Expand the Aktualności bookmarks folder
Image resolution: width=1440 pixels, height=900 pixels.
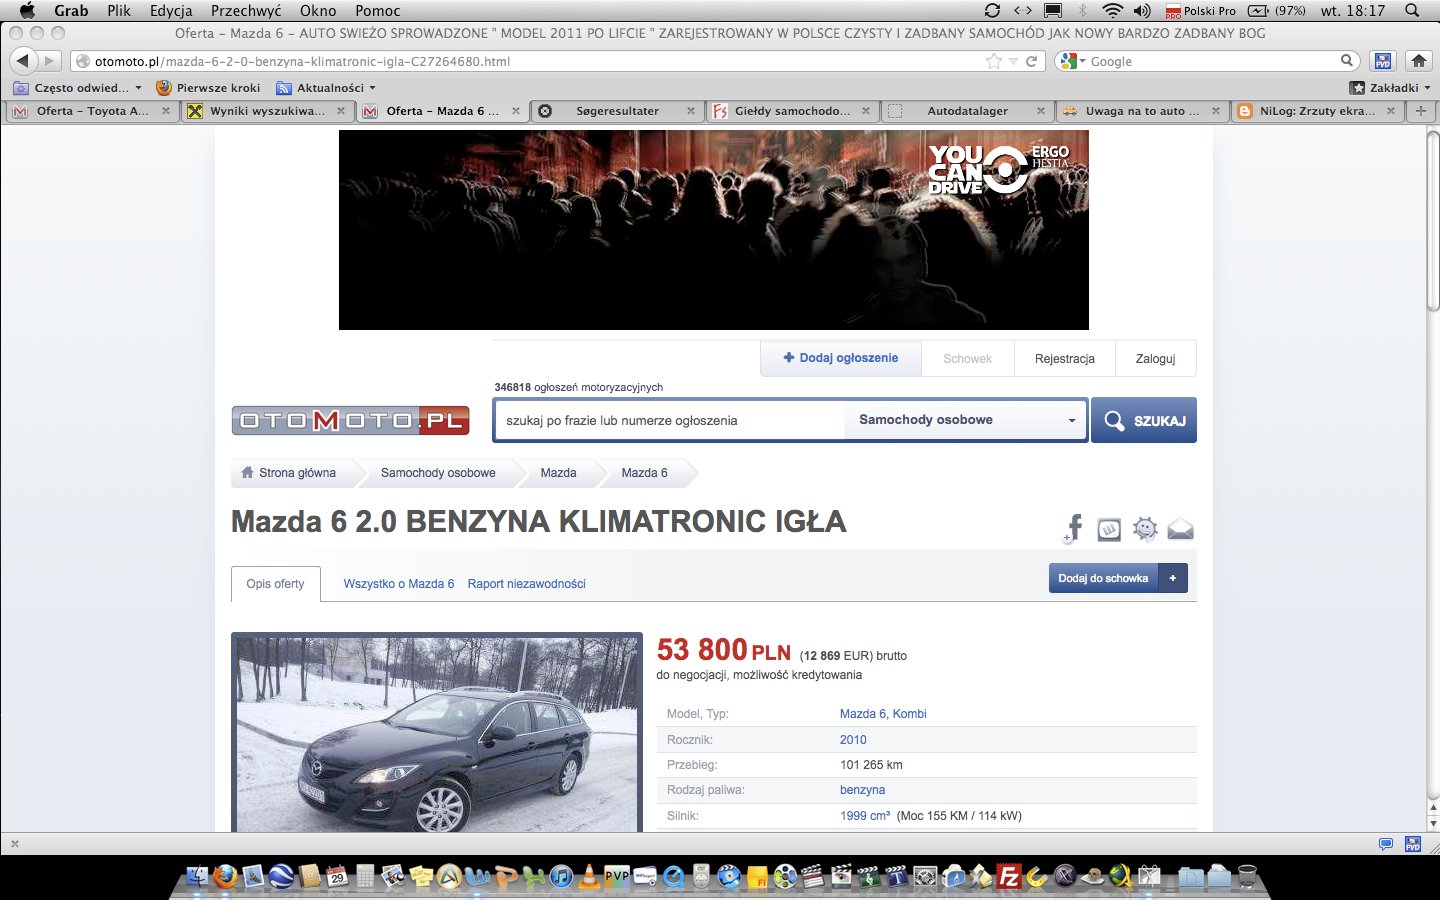tap(326, 88)
